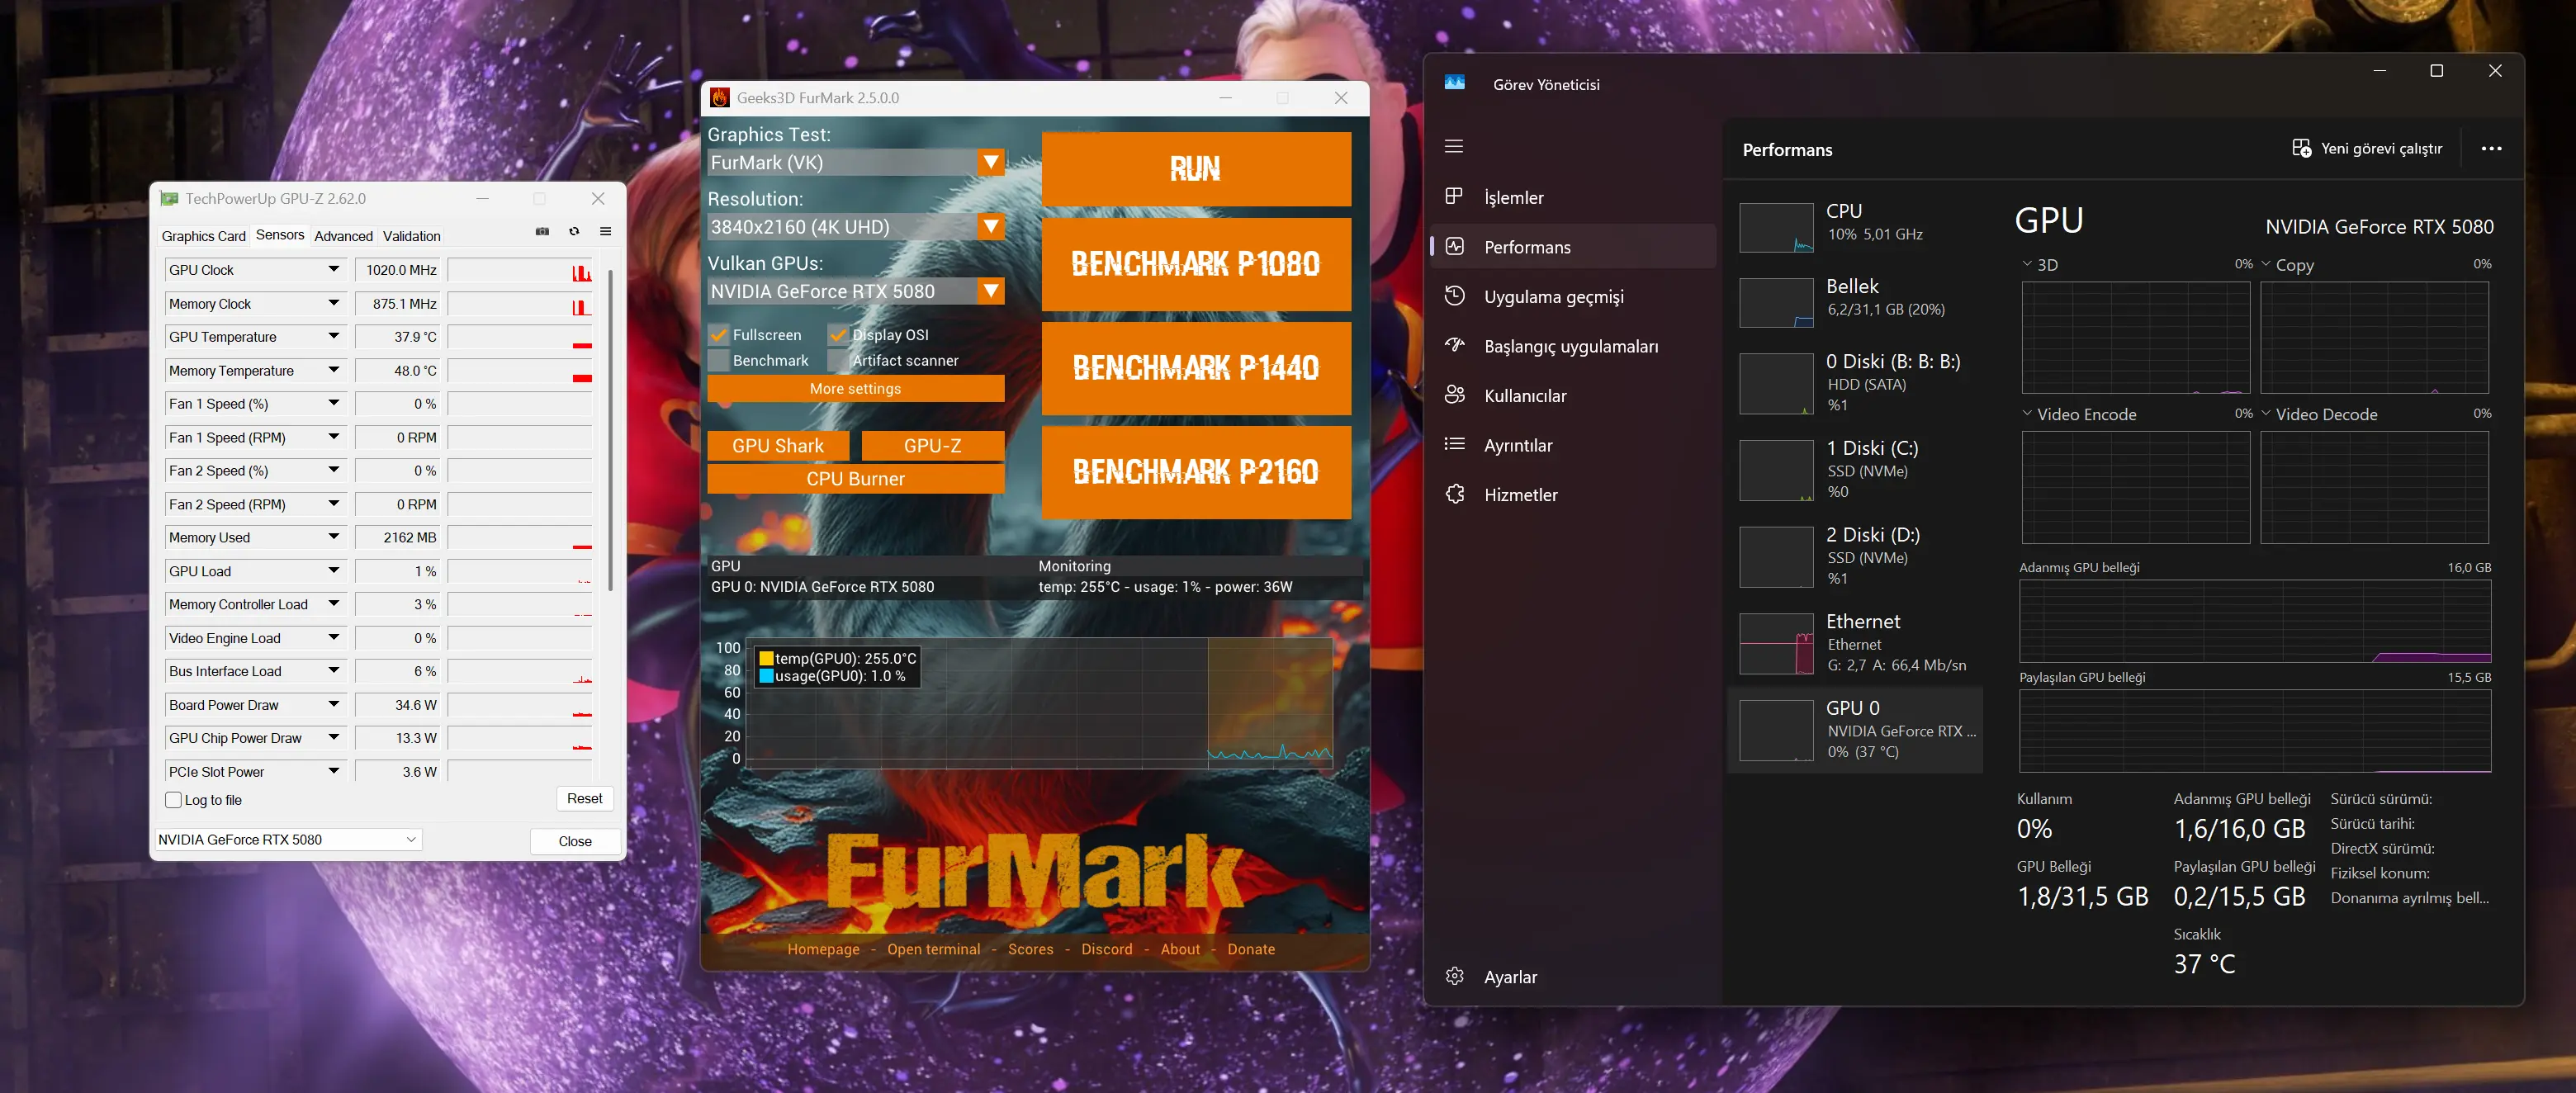Image resolution: width=2576 pixels, height=1093 pixels.
Task: Open İşlemler processes page icon
Action: 1454,197
